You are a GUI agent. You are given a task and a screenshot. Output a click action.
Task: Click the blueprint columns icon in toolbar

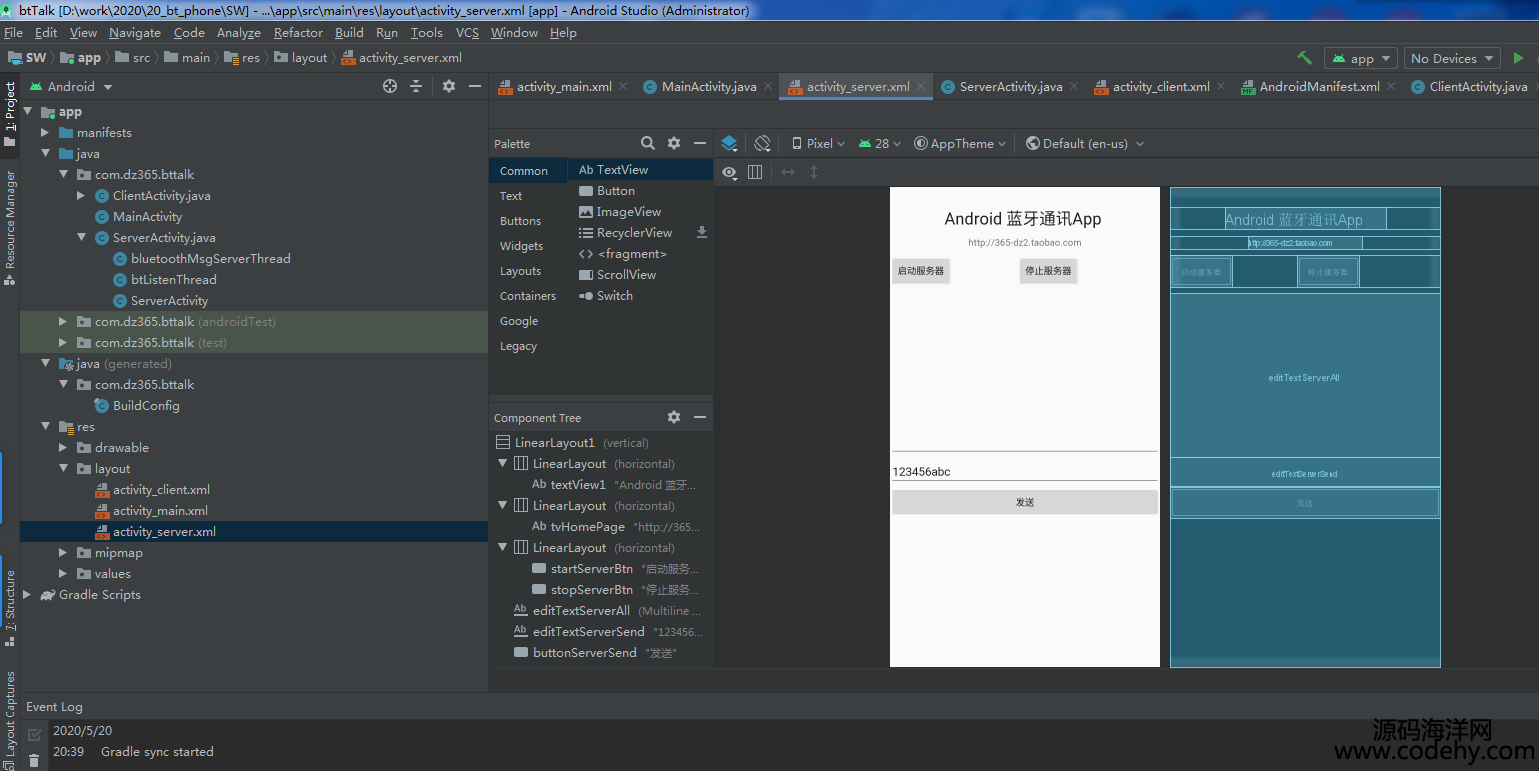coord(755,172)
